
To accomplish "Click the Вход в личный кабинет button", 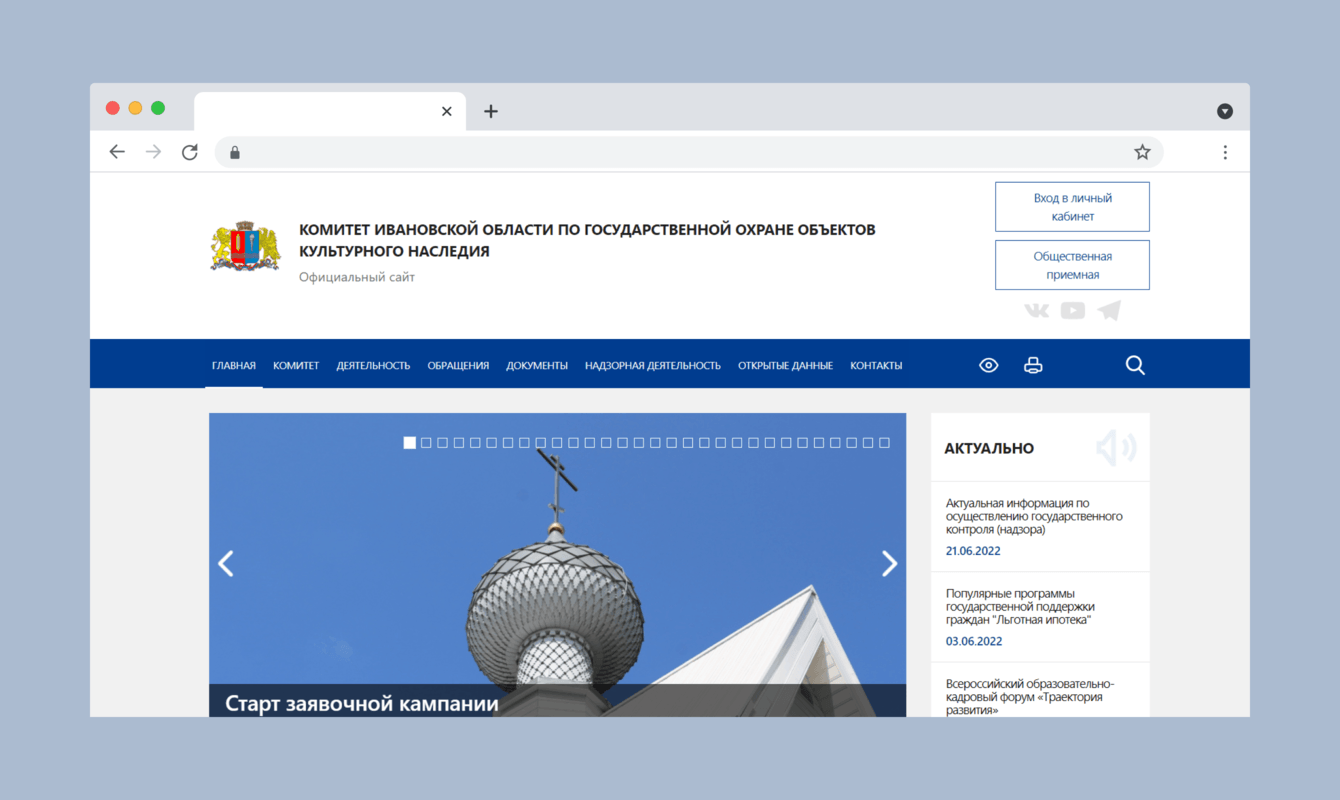I will click(x=1071, y=206).
